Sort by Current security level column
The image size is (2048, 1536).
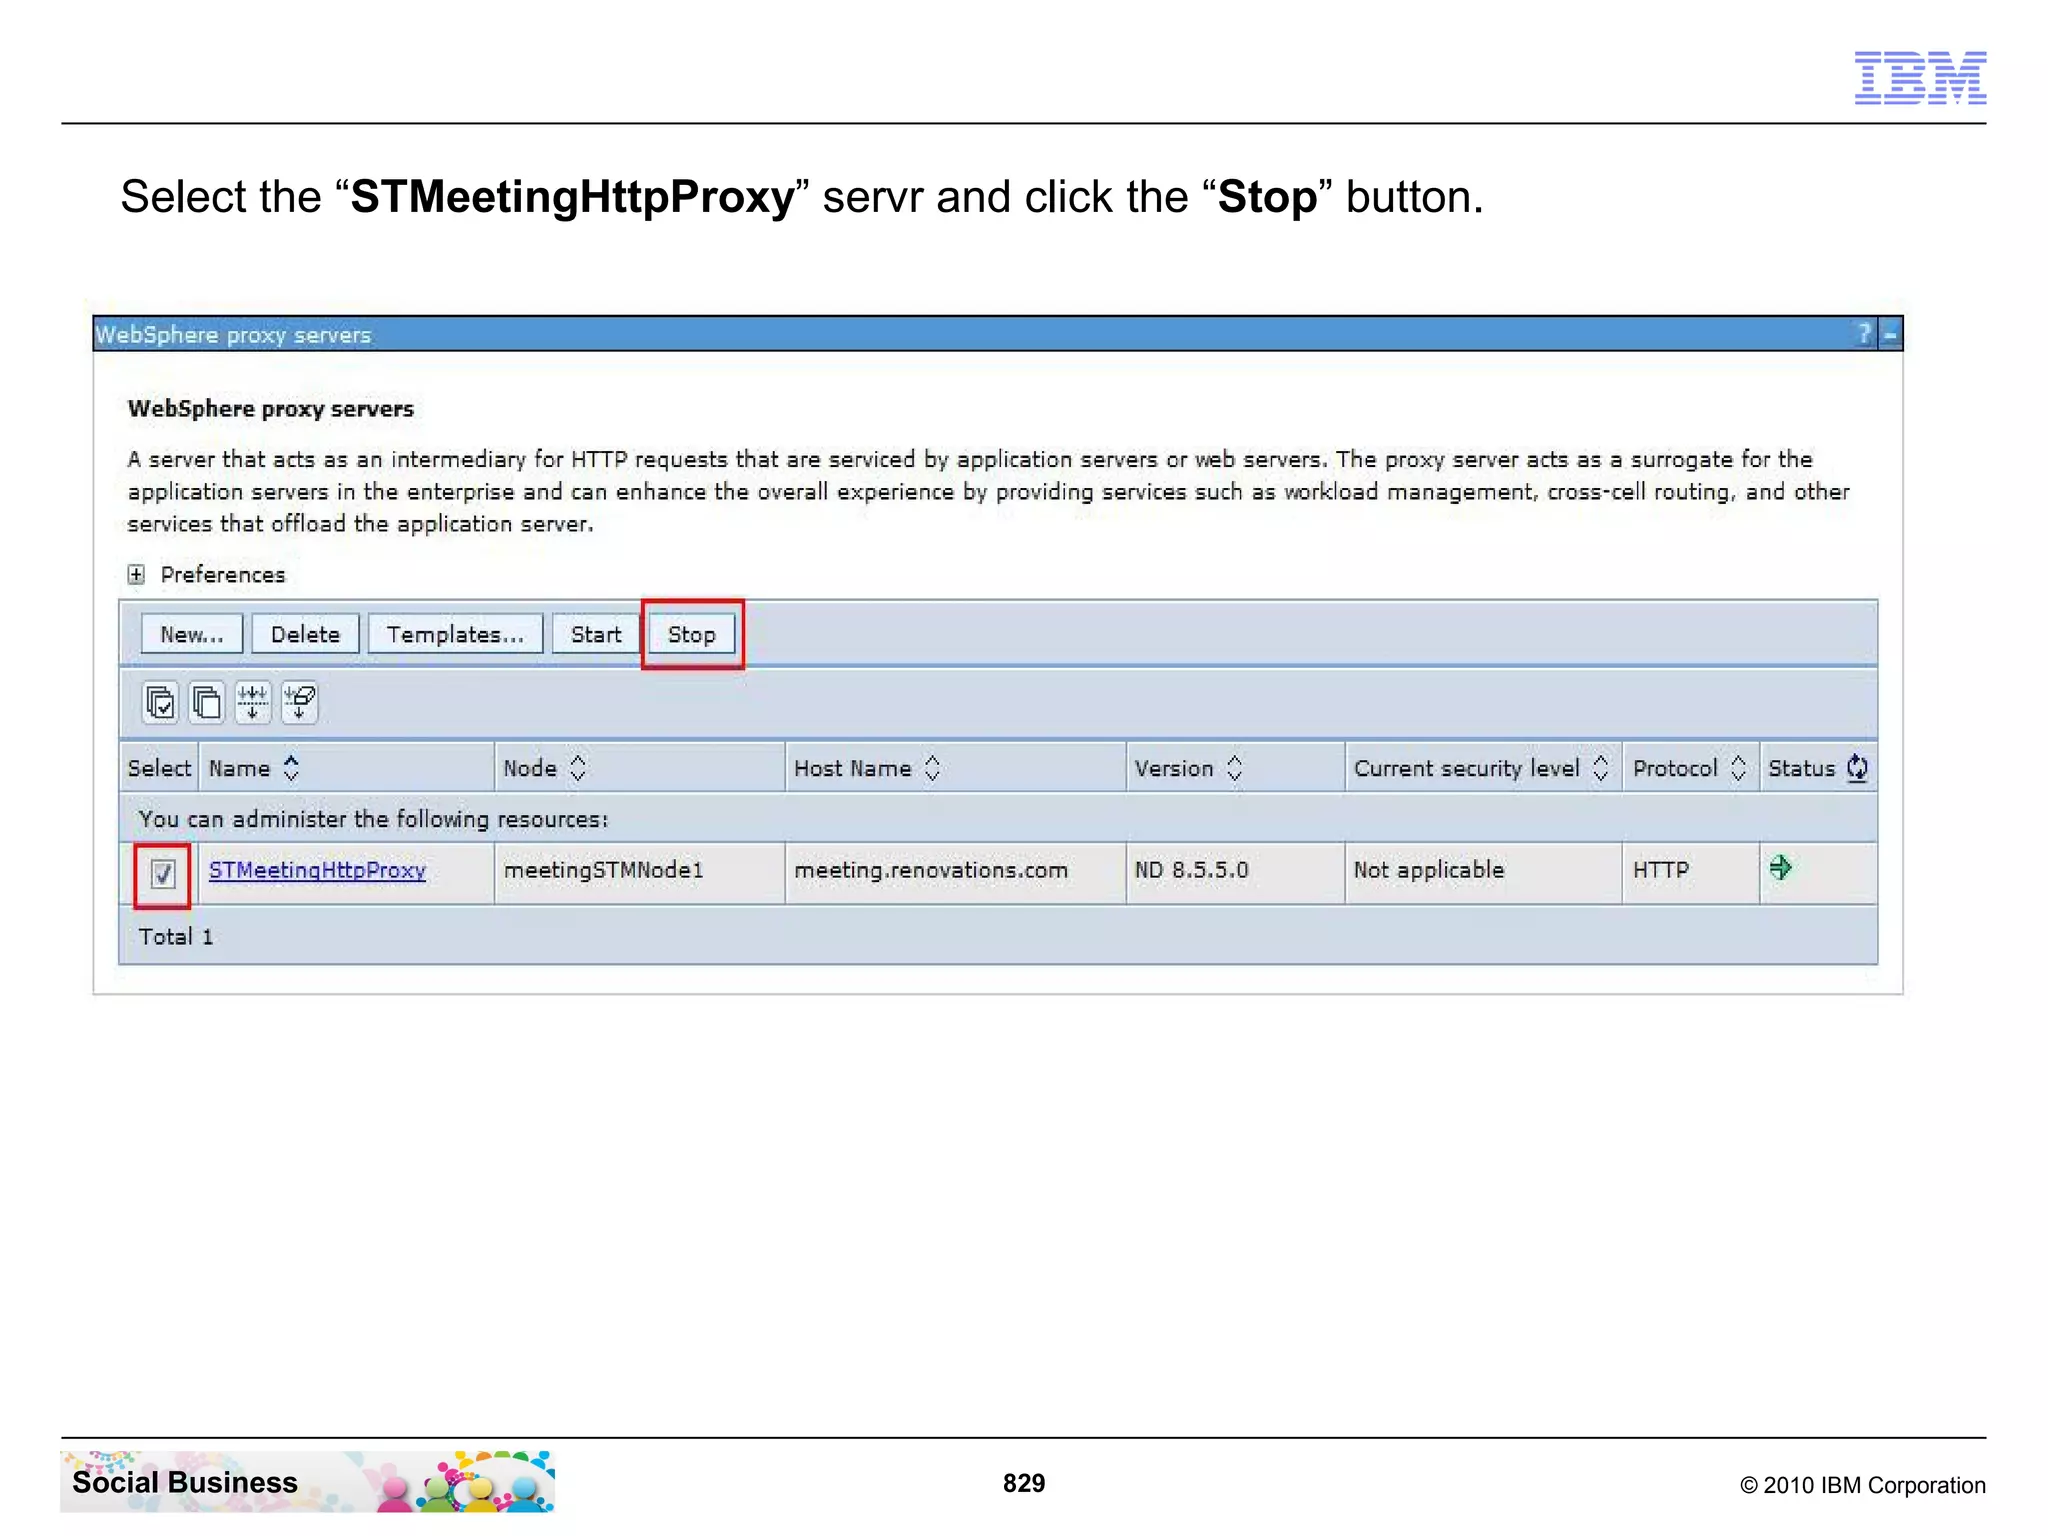(x=1600, y=768)
